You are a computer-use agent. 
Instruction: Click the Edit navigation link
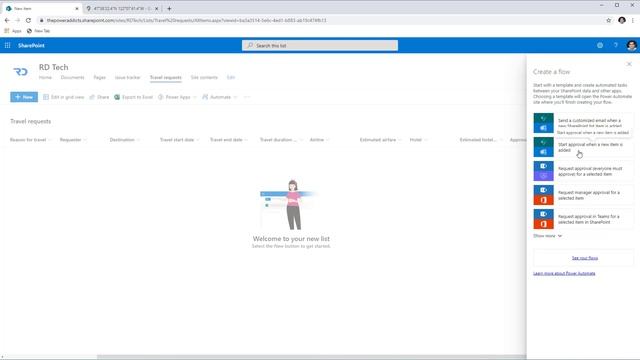(x=231, y=78)
